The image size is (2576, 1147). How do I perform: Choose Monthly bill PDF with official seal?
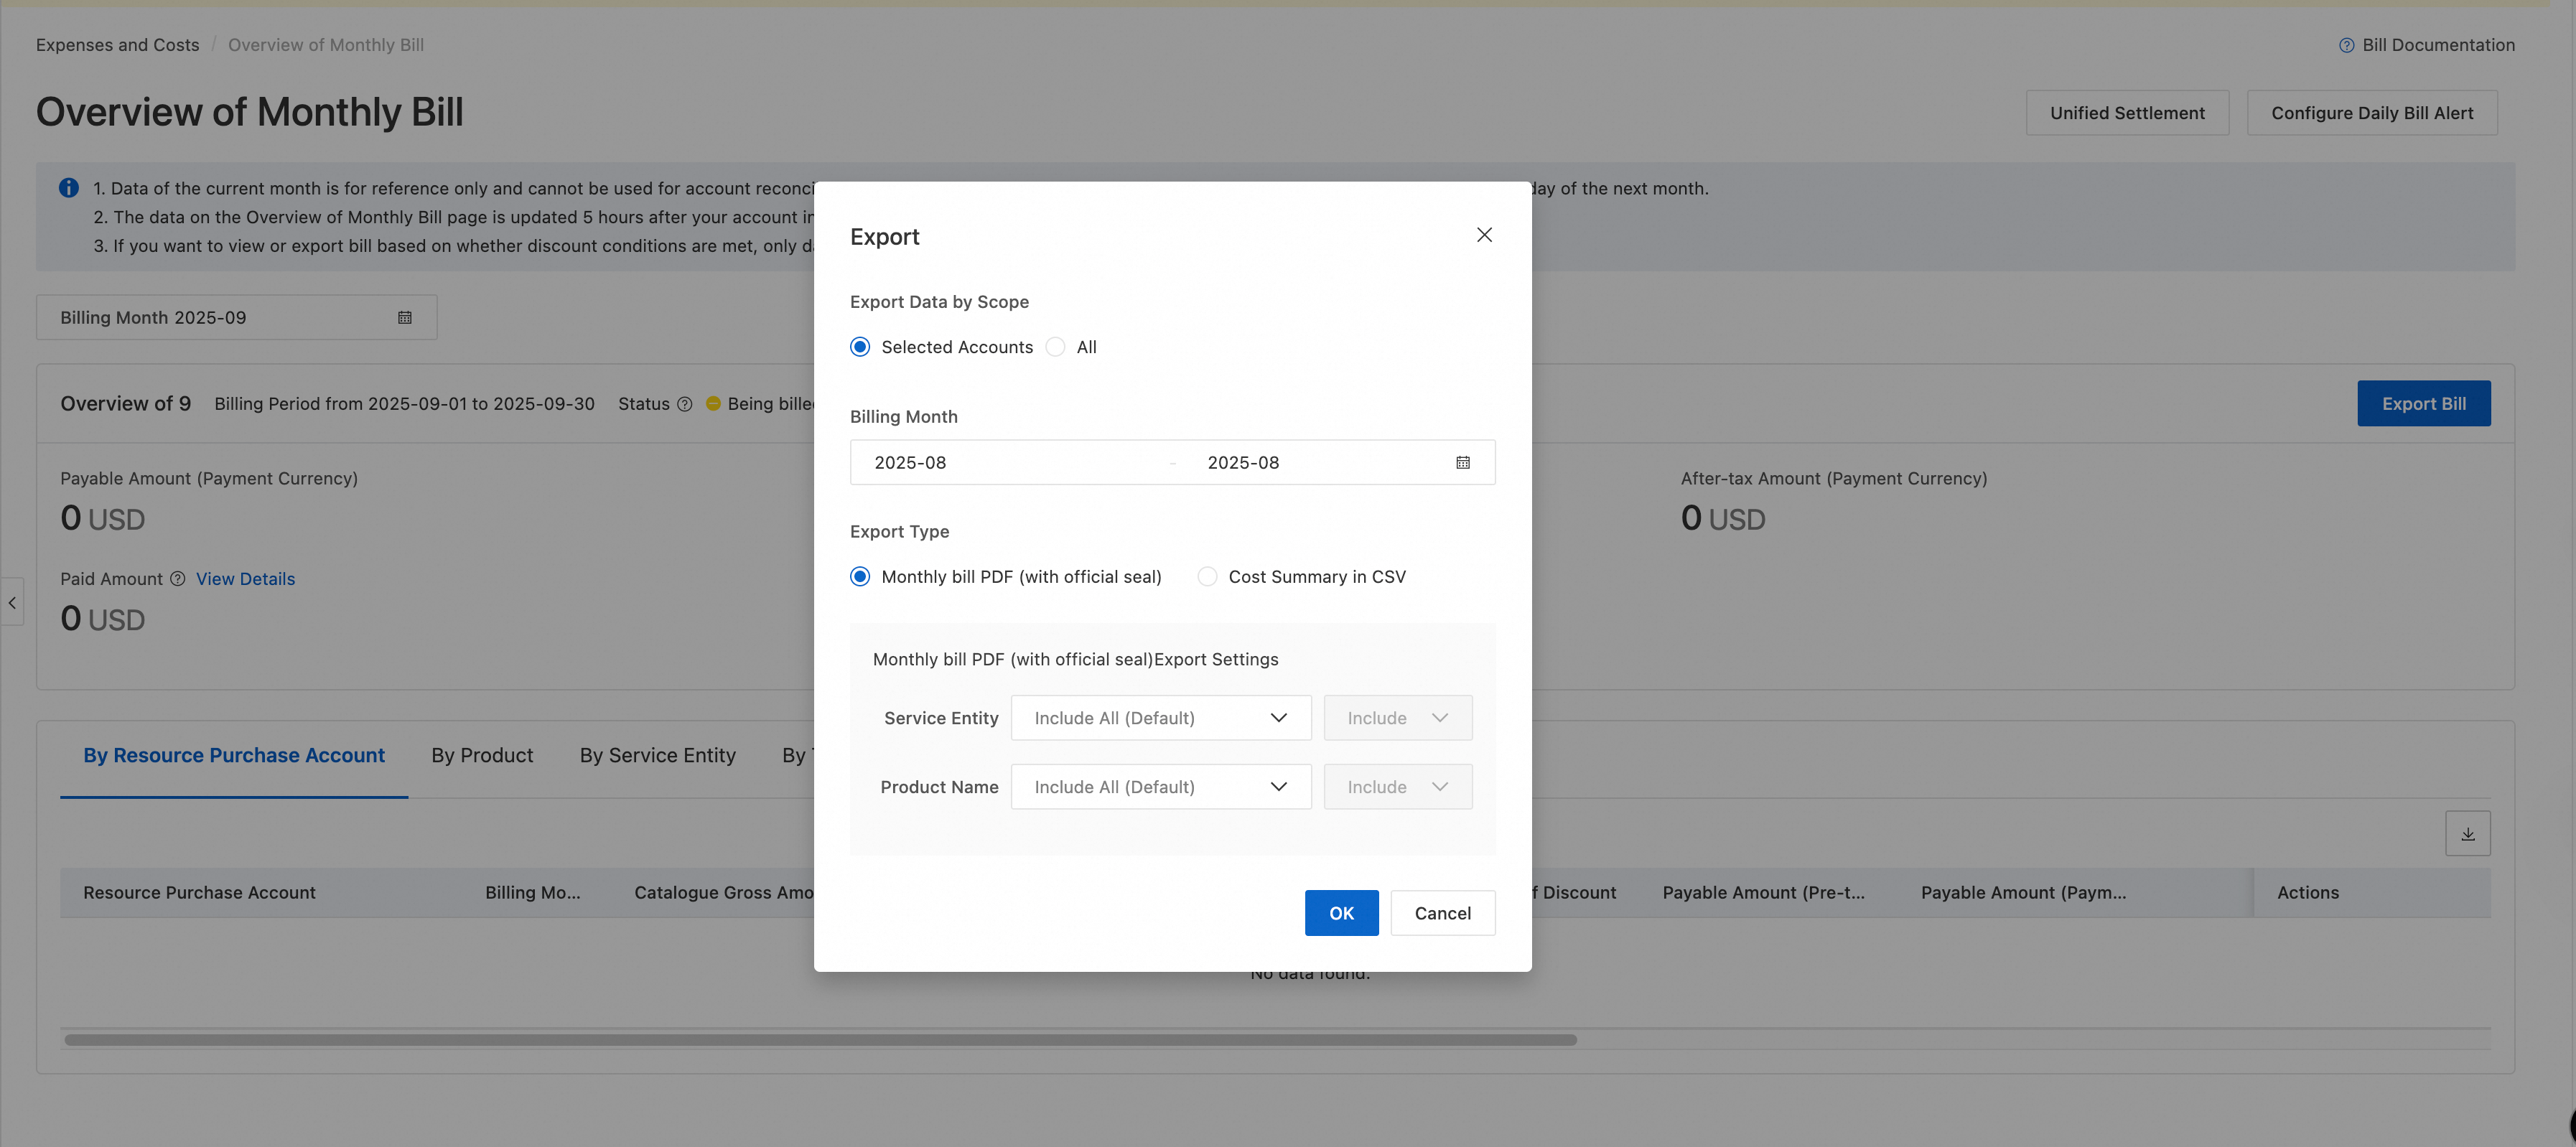click(x=860, y=577)
